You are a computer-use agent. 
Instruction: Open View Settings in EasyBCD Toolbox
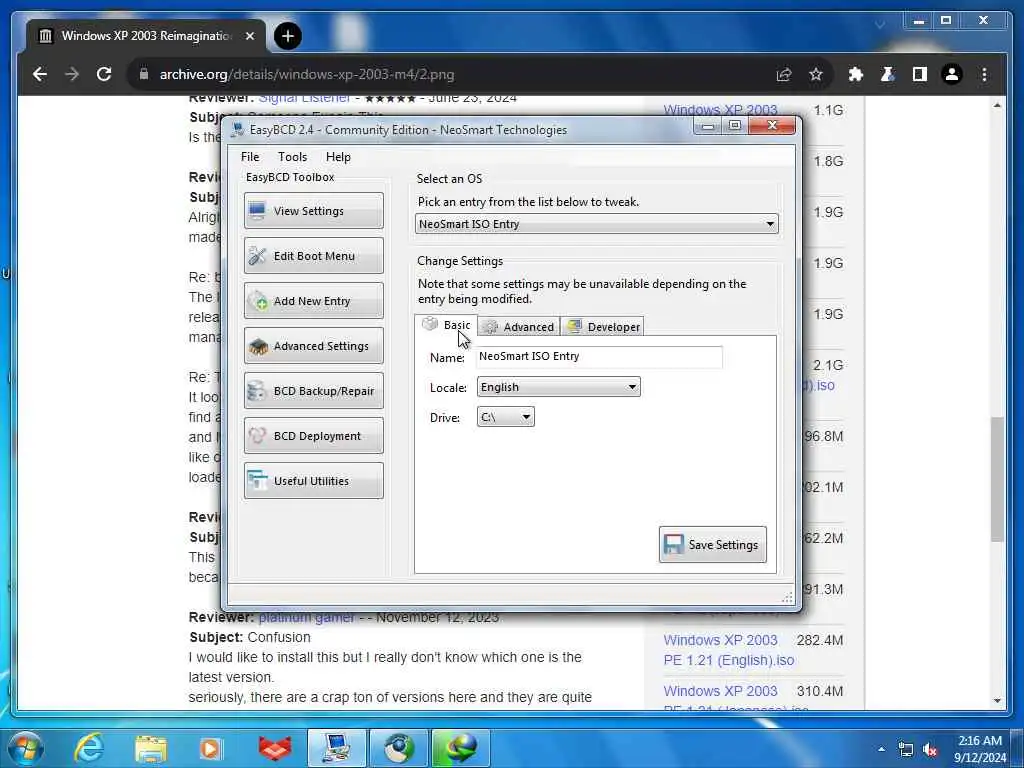tap(313, 210)
